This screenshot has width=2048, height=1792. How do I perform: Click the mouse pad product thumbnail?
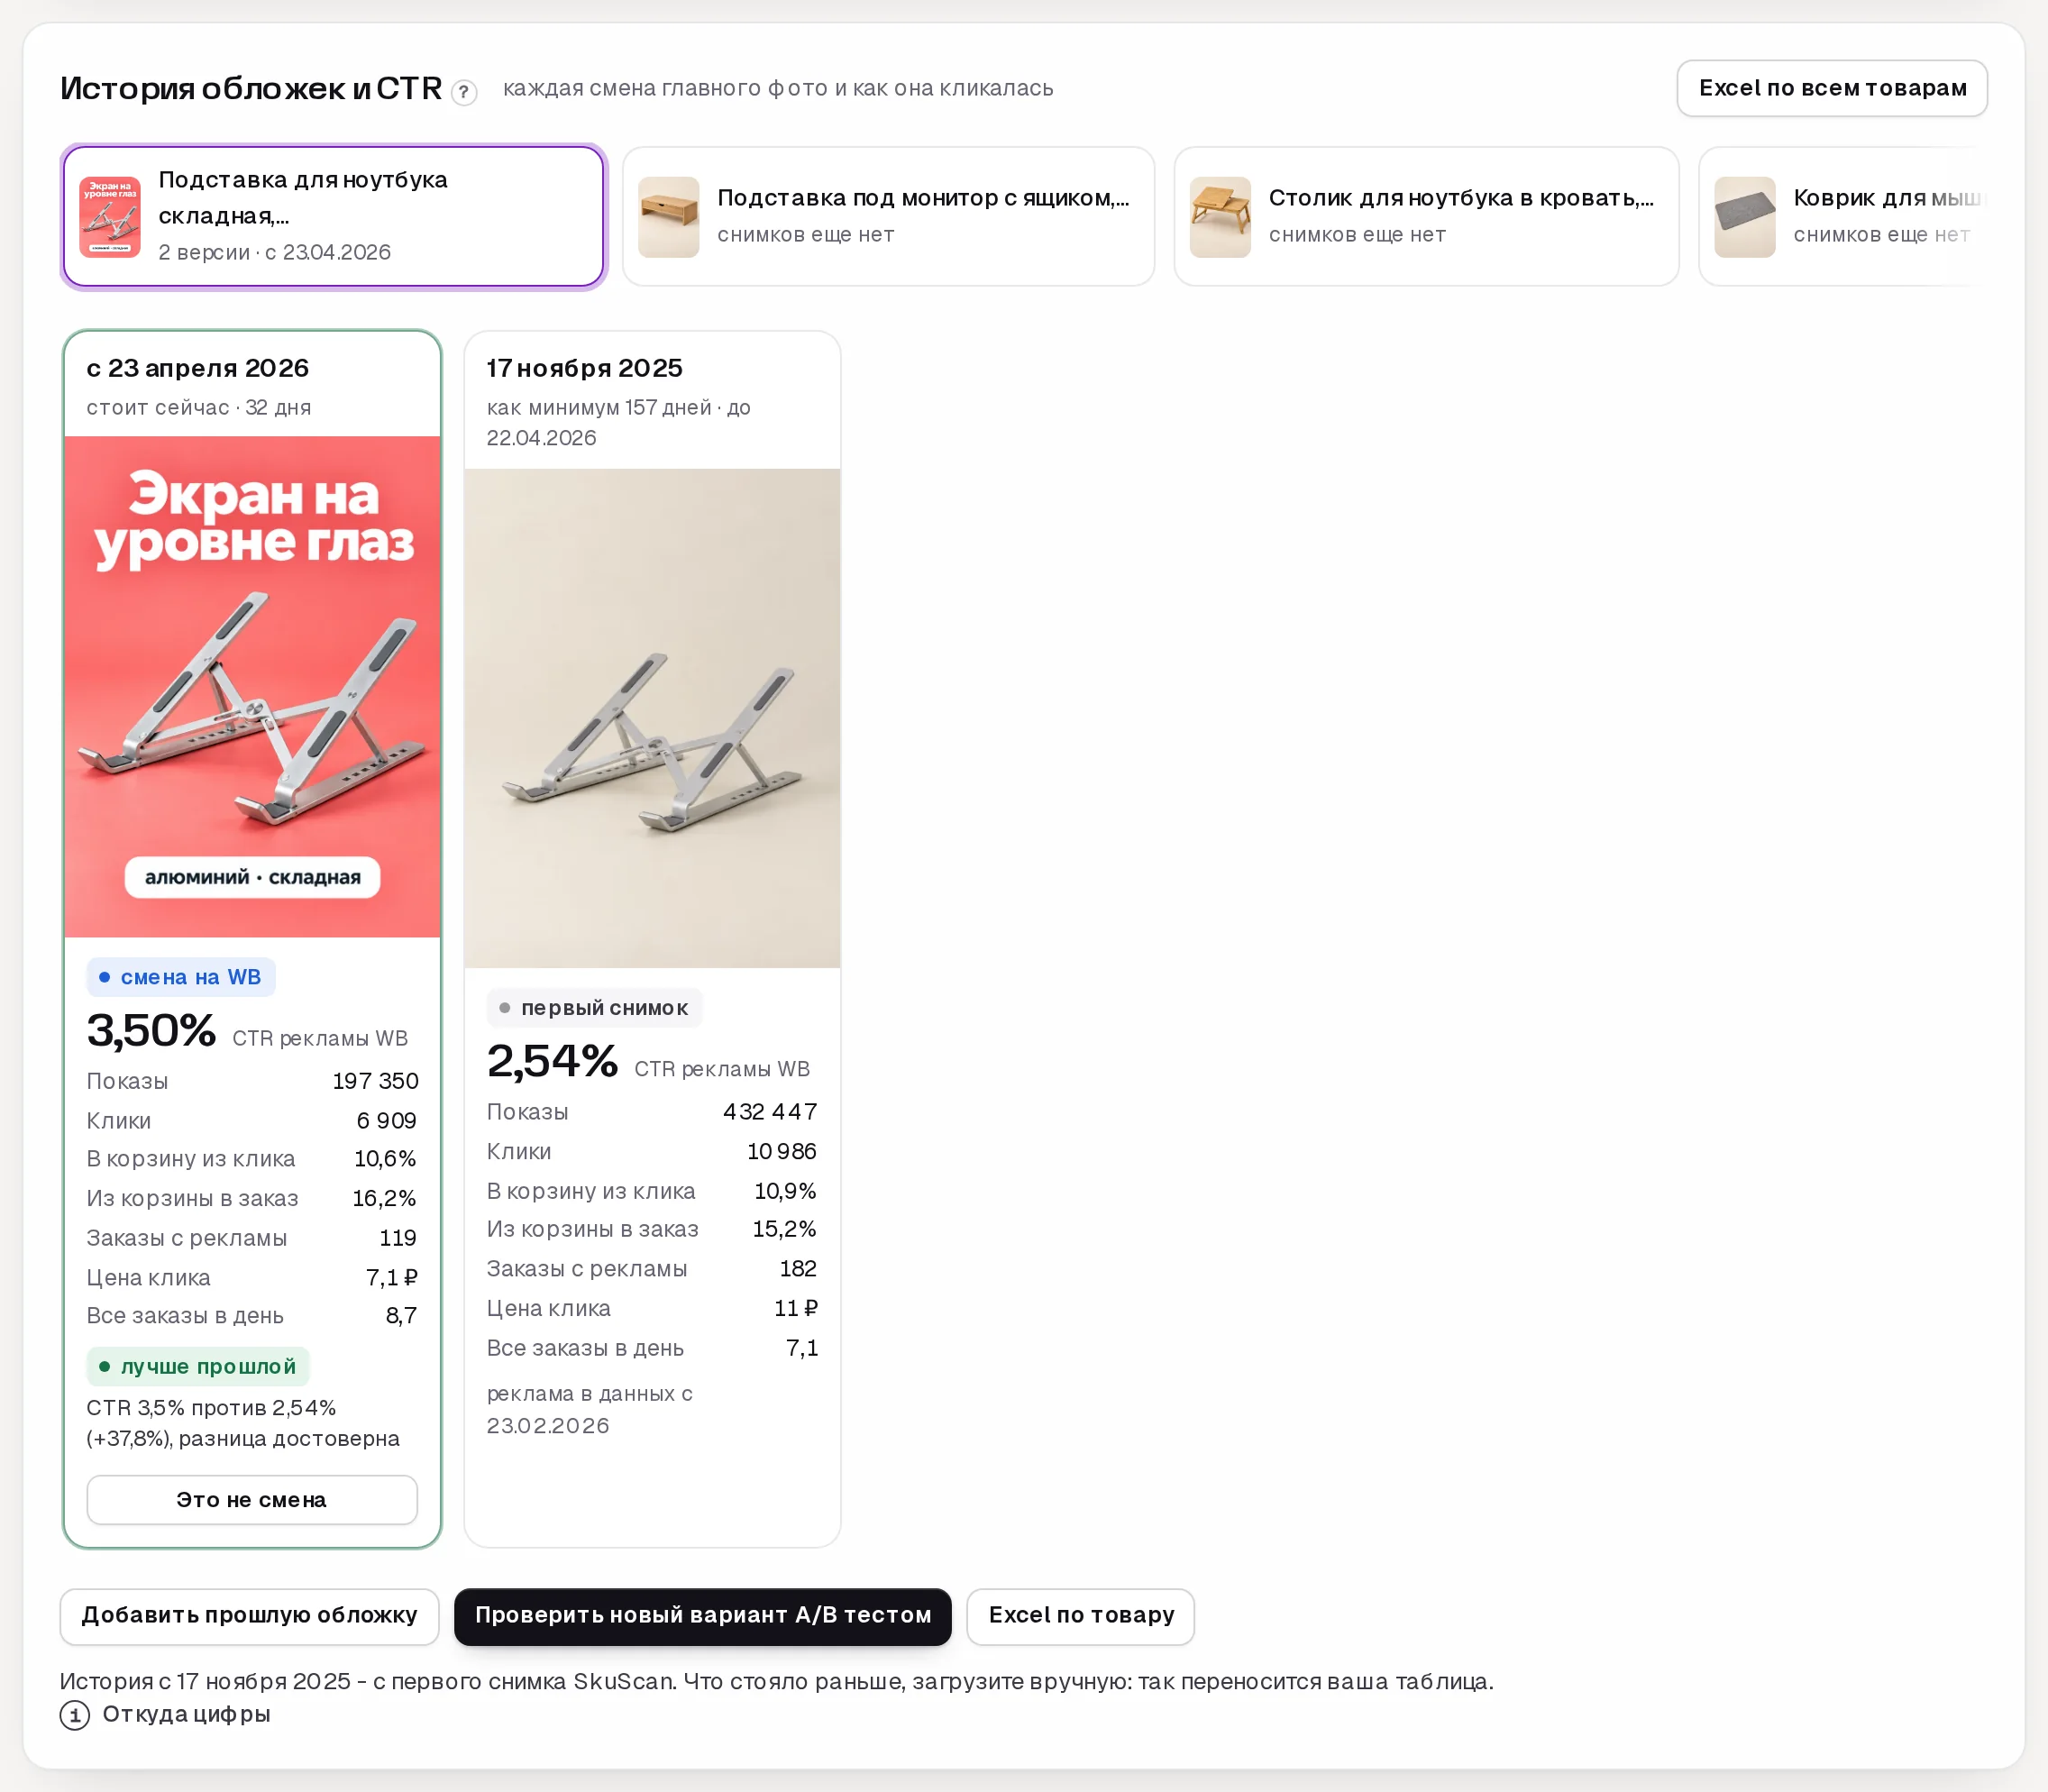pyautogui.click(x=1744, y=217)
